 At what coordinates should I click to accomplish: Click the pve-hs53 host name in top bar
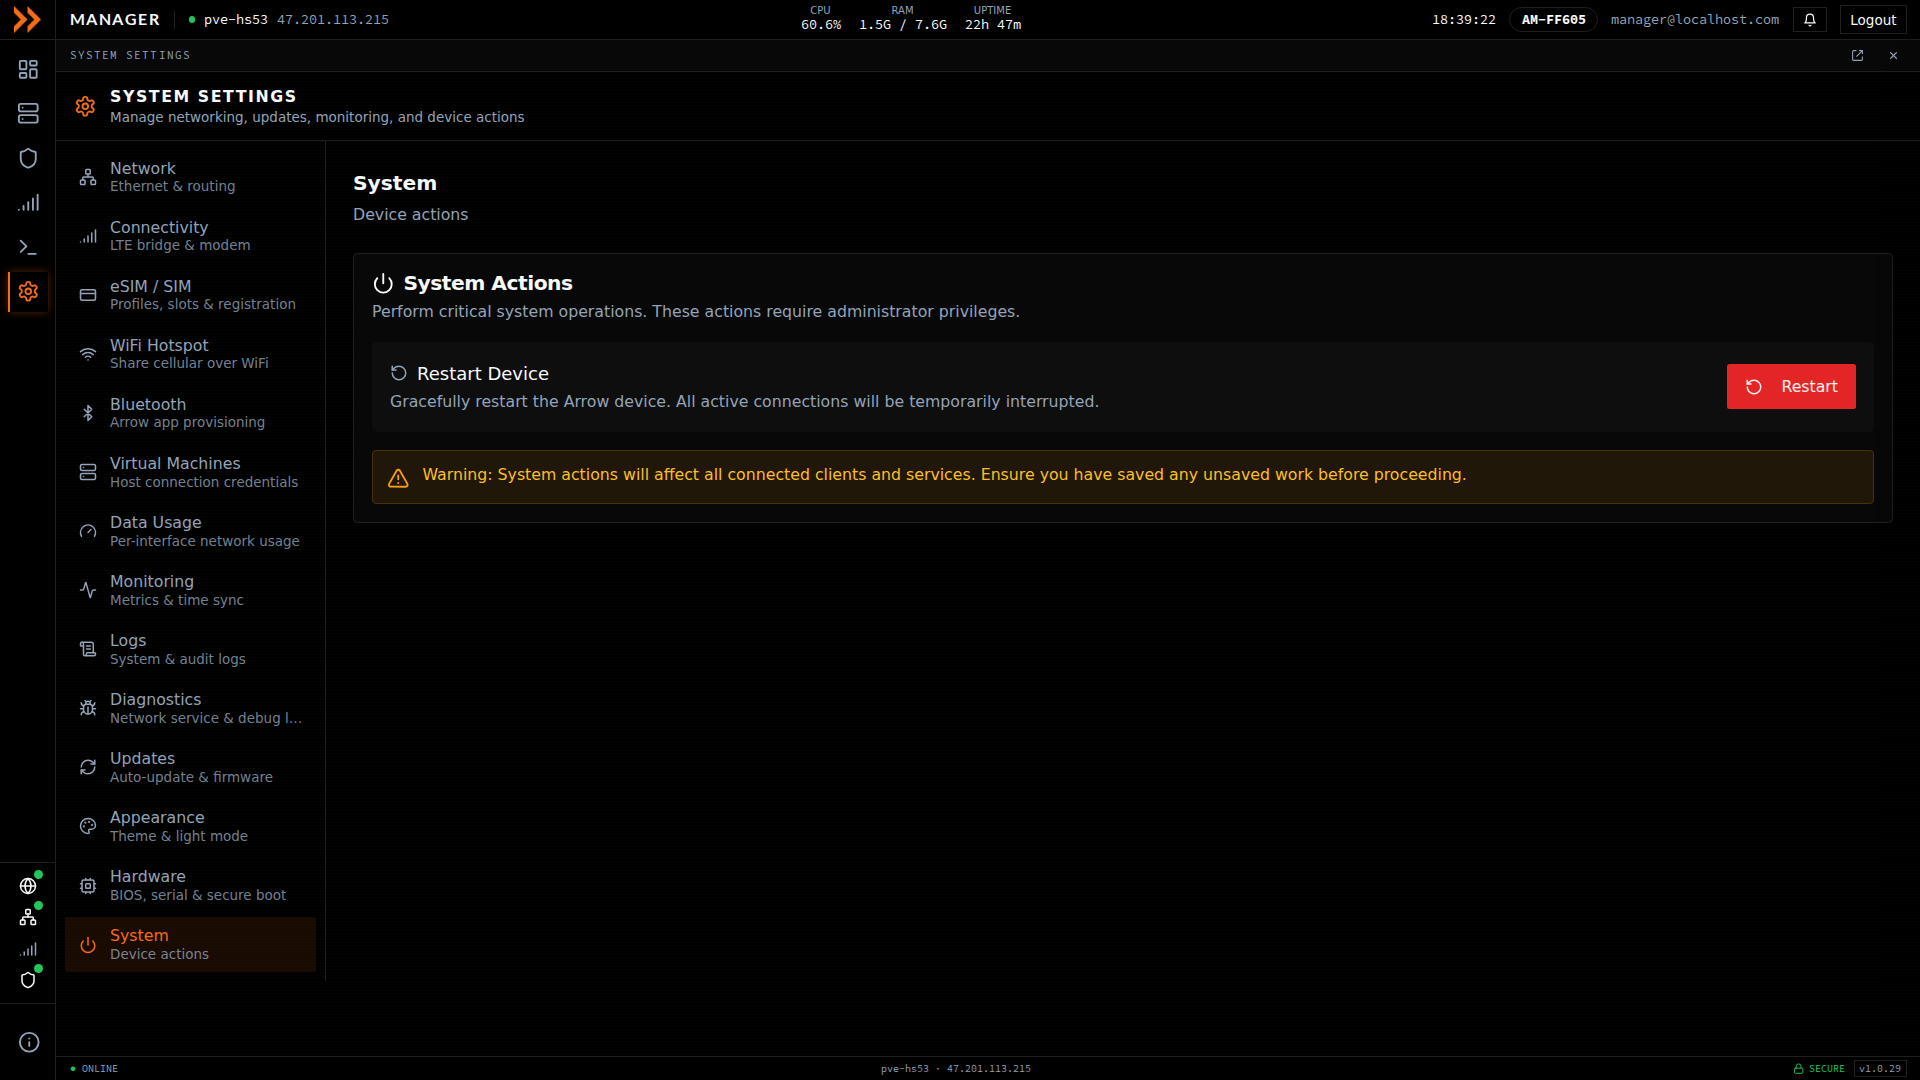235,20
